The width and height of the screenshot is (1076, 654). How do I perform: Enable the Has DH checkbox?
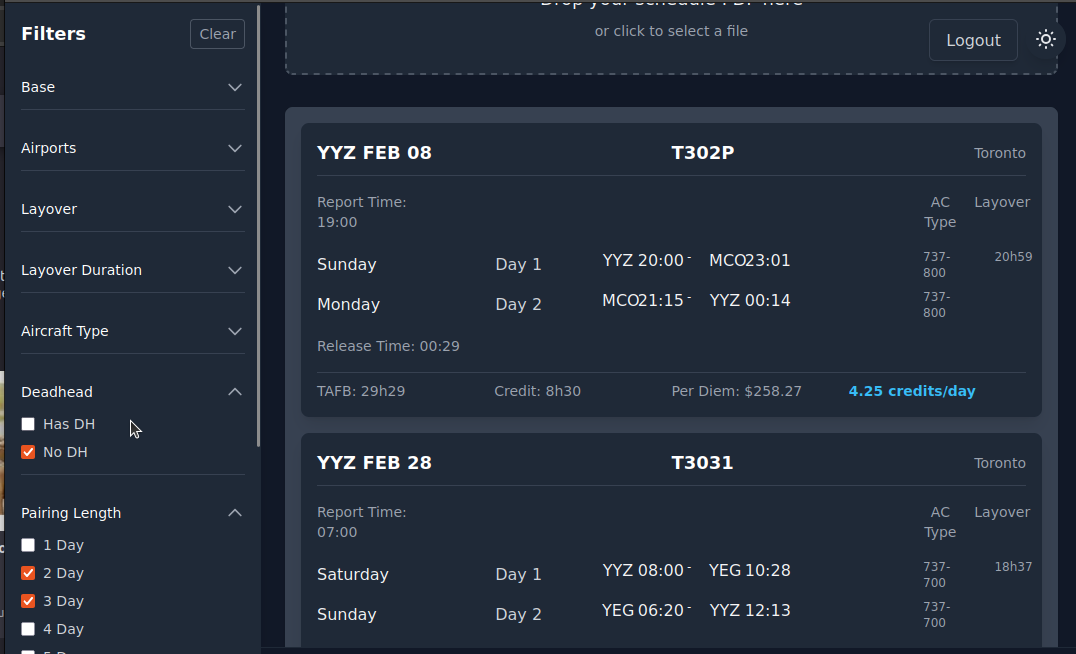point(28,424)
